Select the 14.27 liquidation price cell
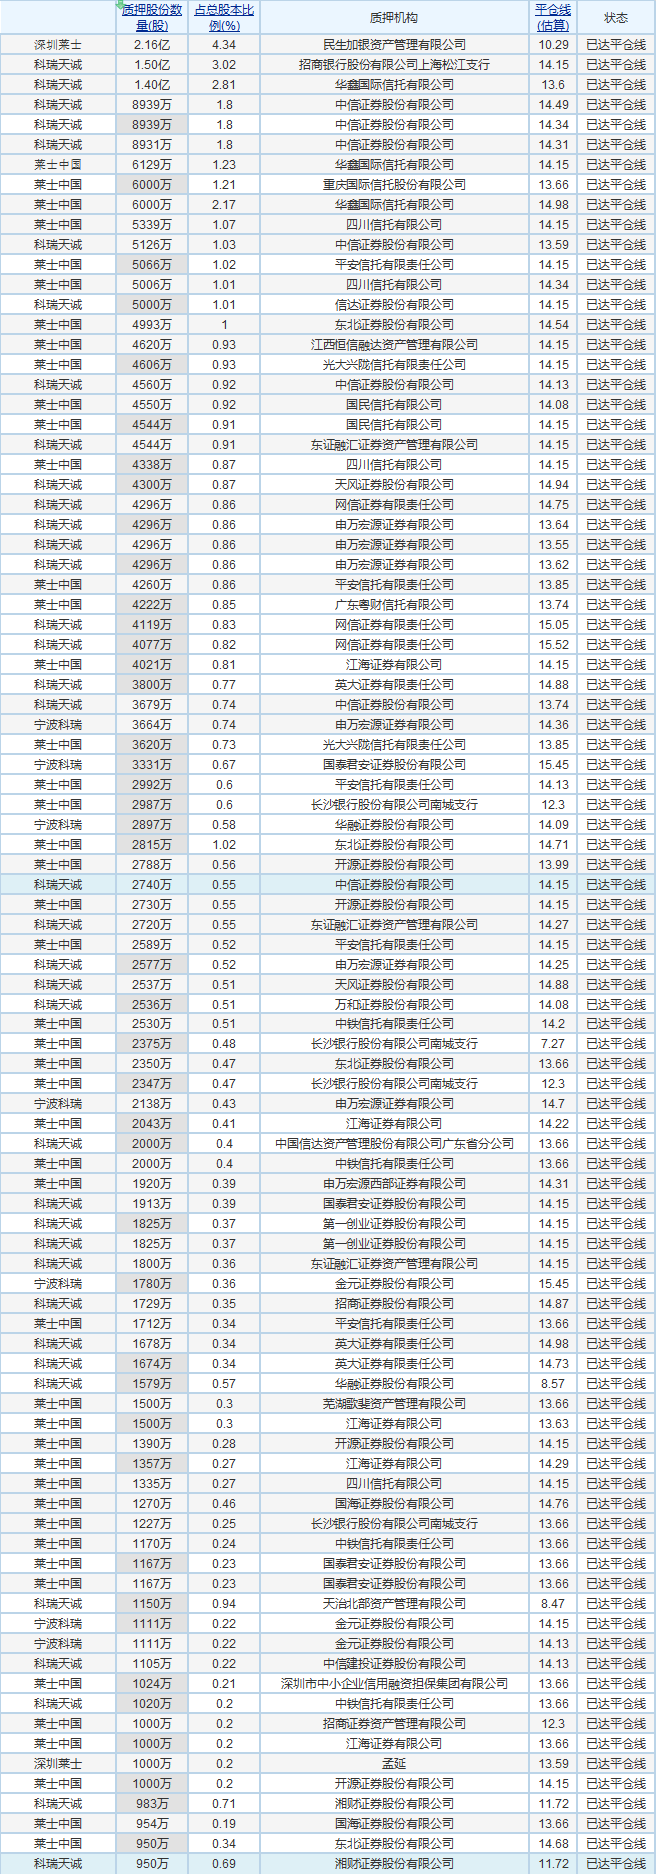The height and width of the screenshot is (1875, 657). coord(553,925)
